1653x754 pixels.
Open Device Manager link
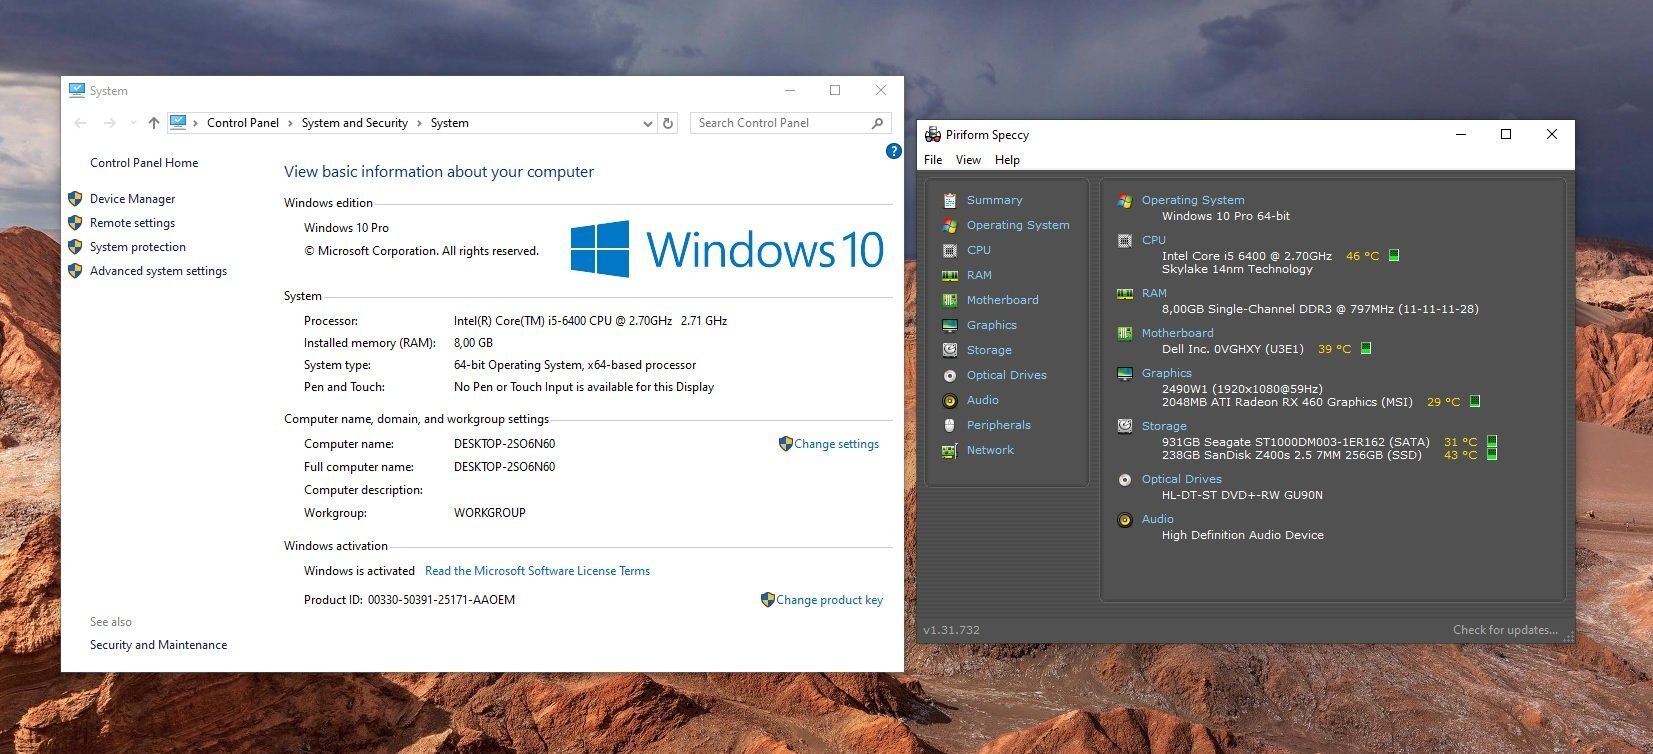pos(132,199)
